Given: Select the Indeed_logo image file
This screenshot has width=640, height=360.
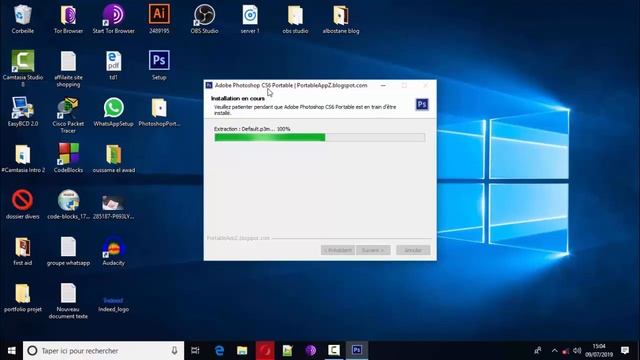Looking at the screenshot, I should pos(113,304).
